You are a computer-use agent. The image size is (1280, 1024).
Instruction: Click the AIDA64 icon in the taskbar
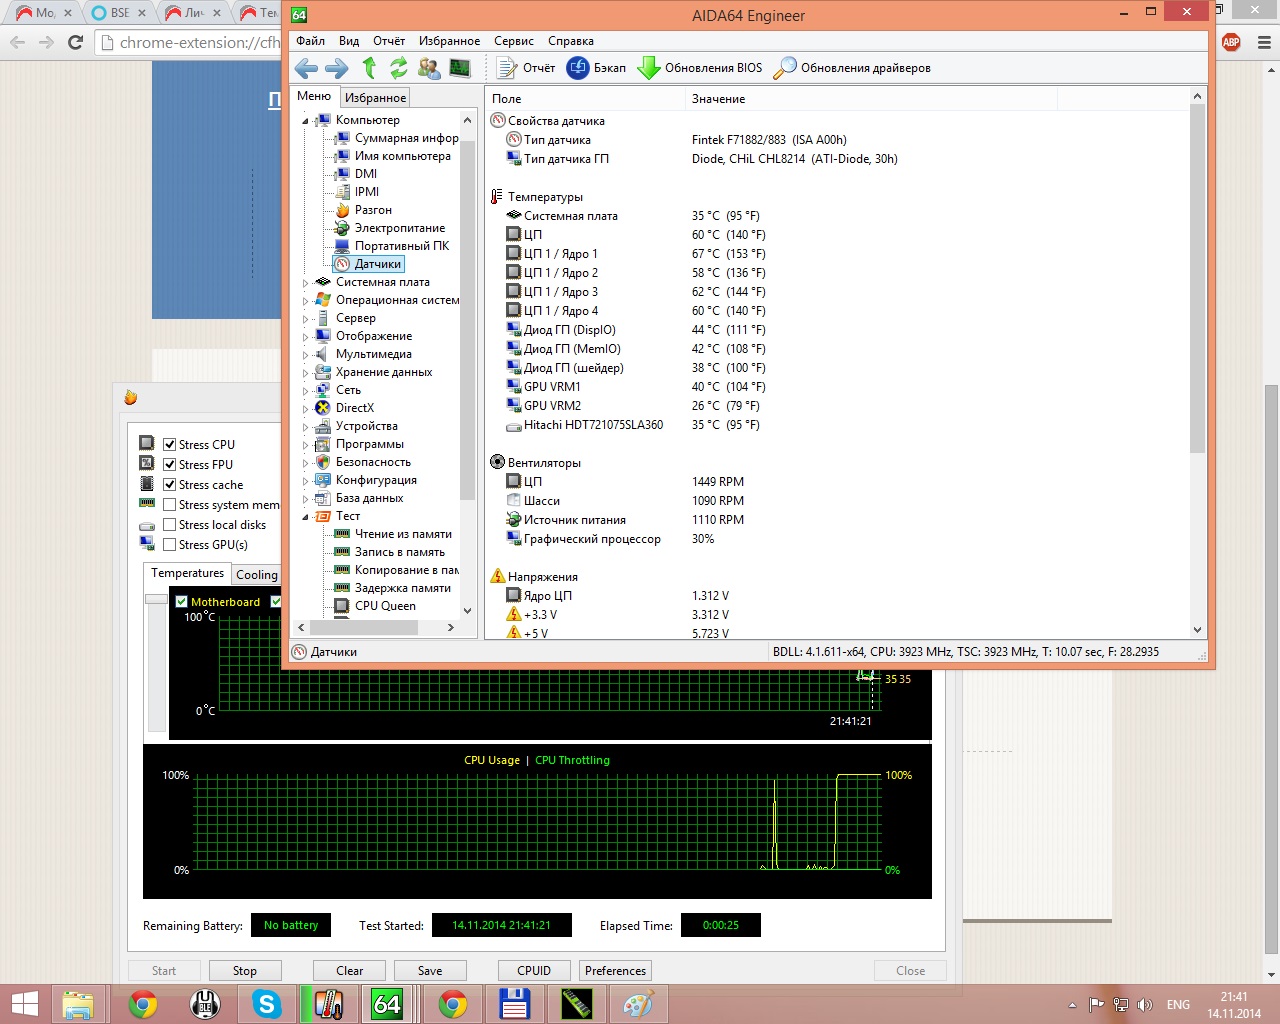pos(387,1003)
